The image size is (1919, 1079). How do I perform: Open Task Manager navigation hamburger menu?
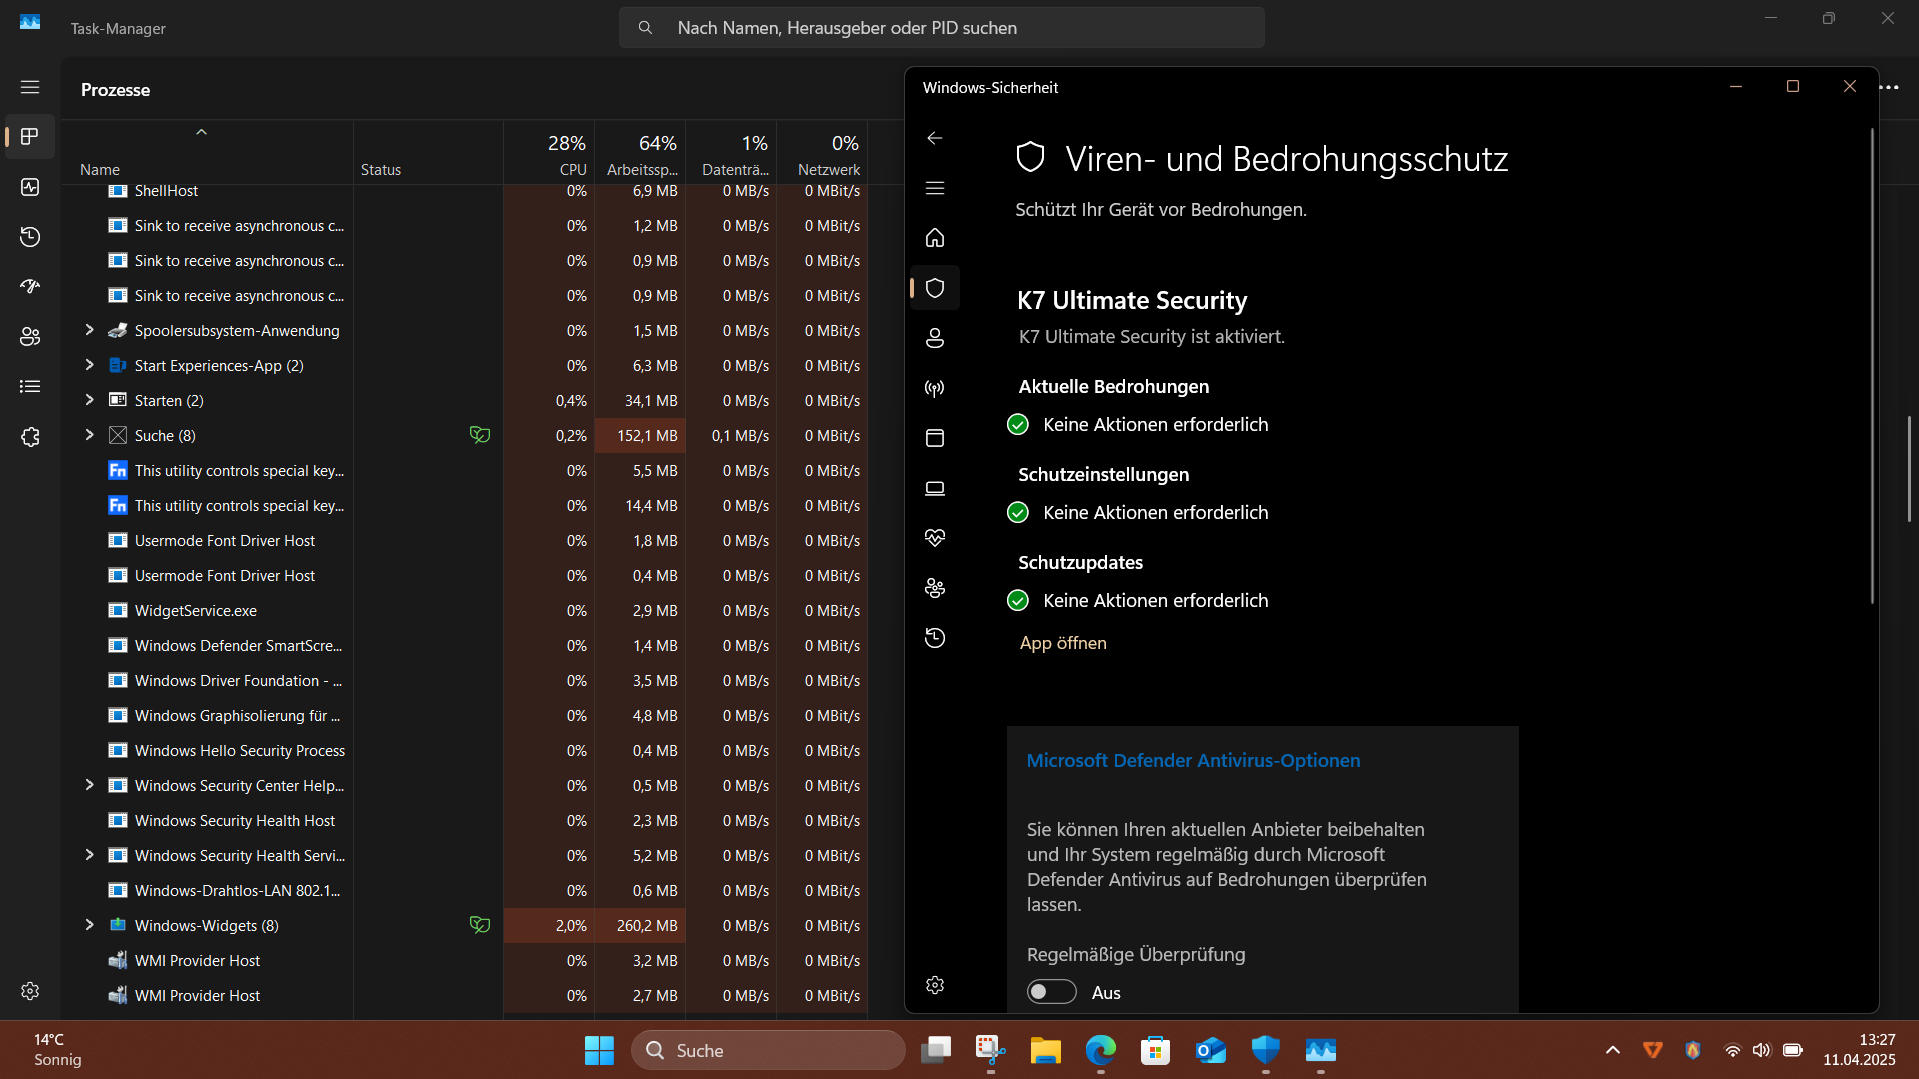[30, 87]
